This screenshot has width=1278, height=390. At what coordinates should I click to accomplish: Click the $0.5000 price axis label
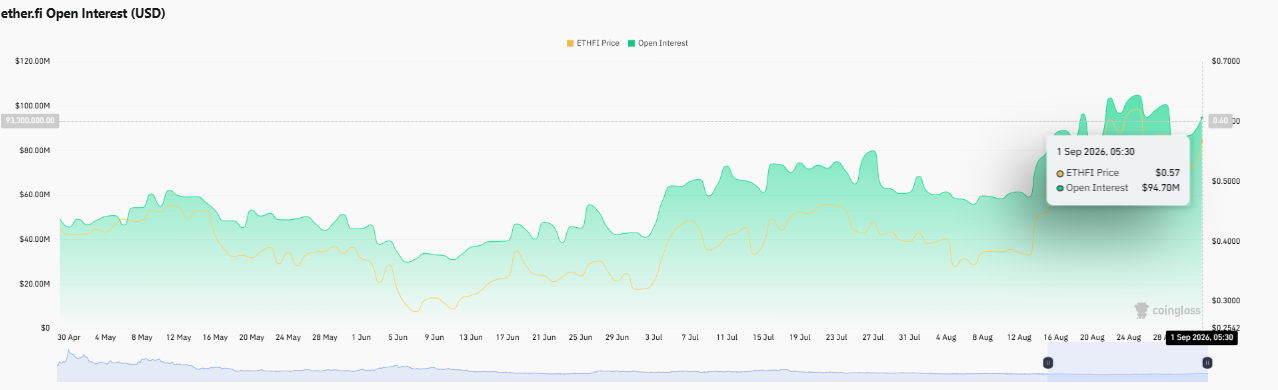1226,181
